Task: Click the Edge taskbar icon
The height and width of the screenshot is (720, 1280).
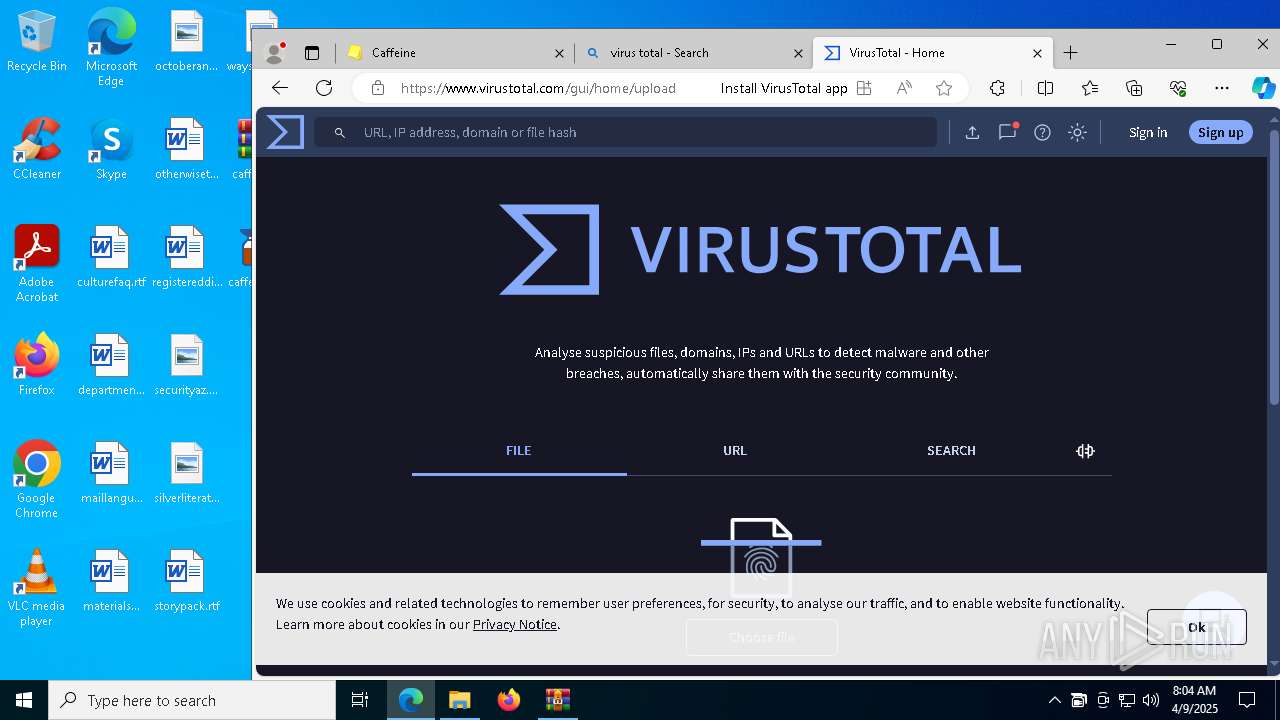Action: 411,700
